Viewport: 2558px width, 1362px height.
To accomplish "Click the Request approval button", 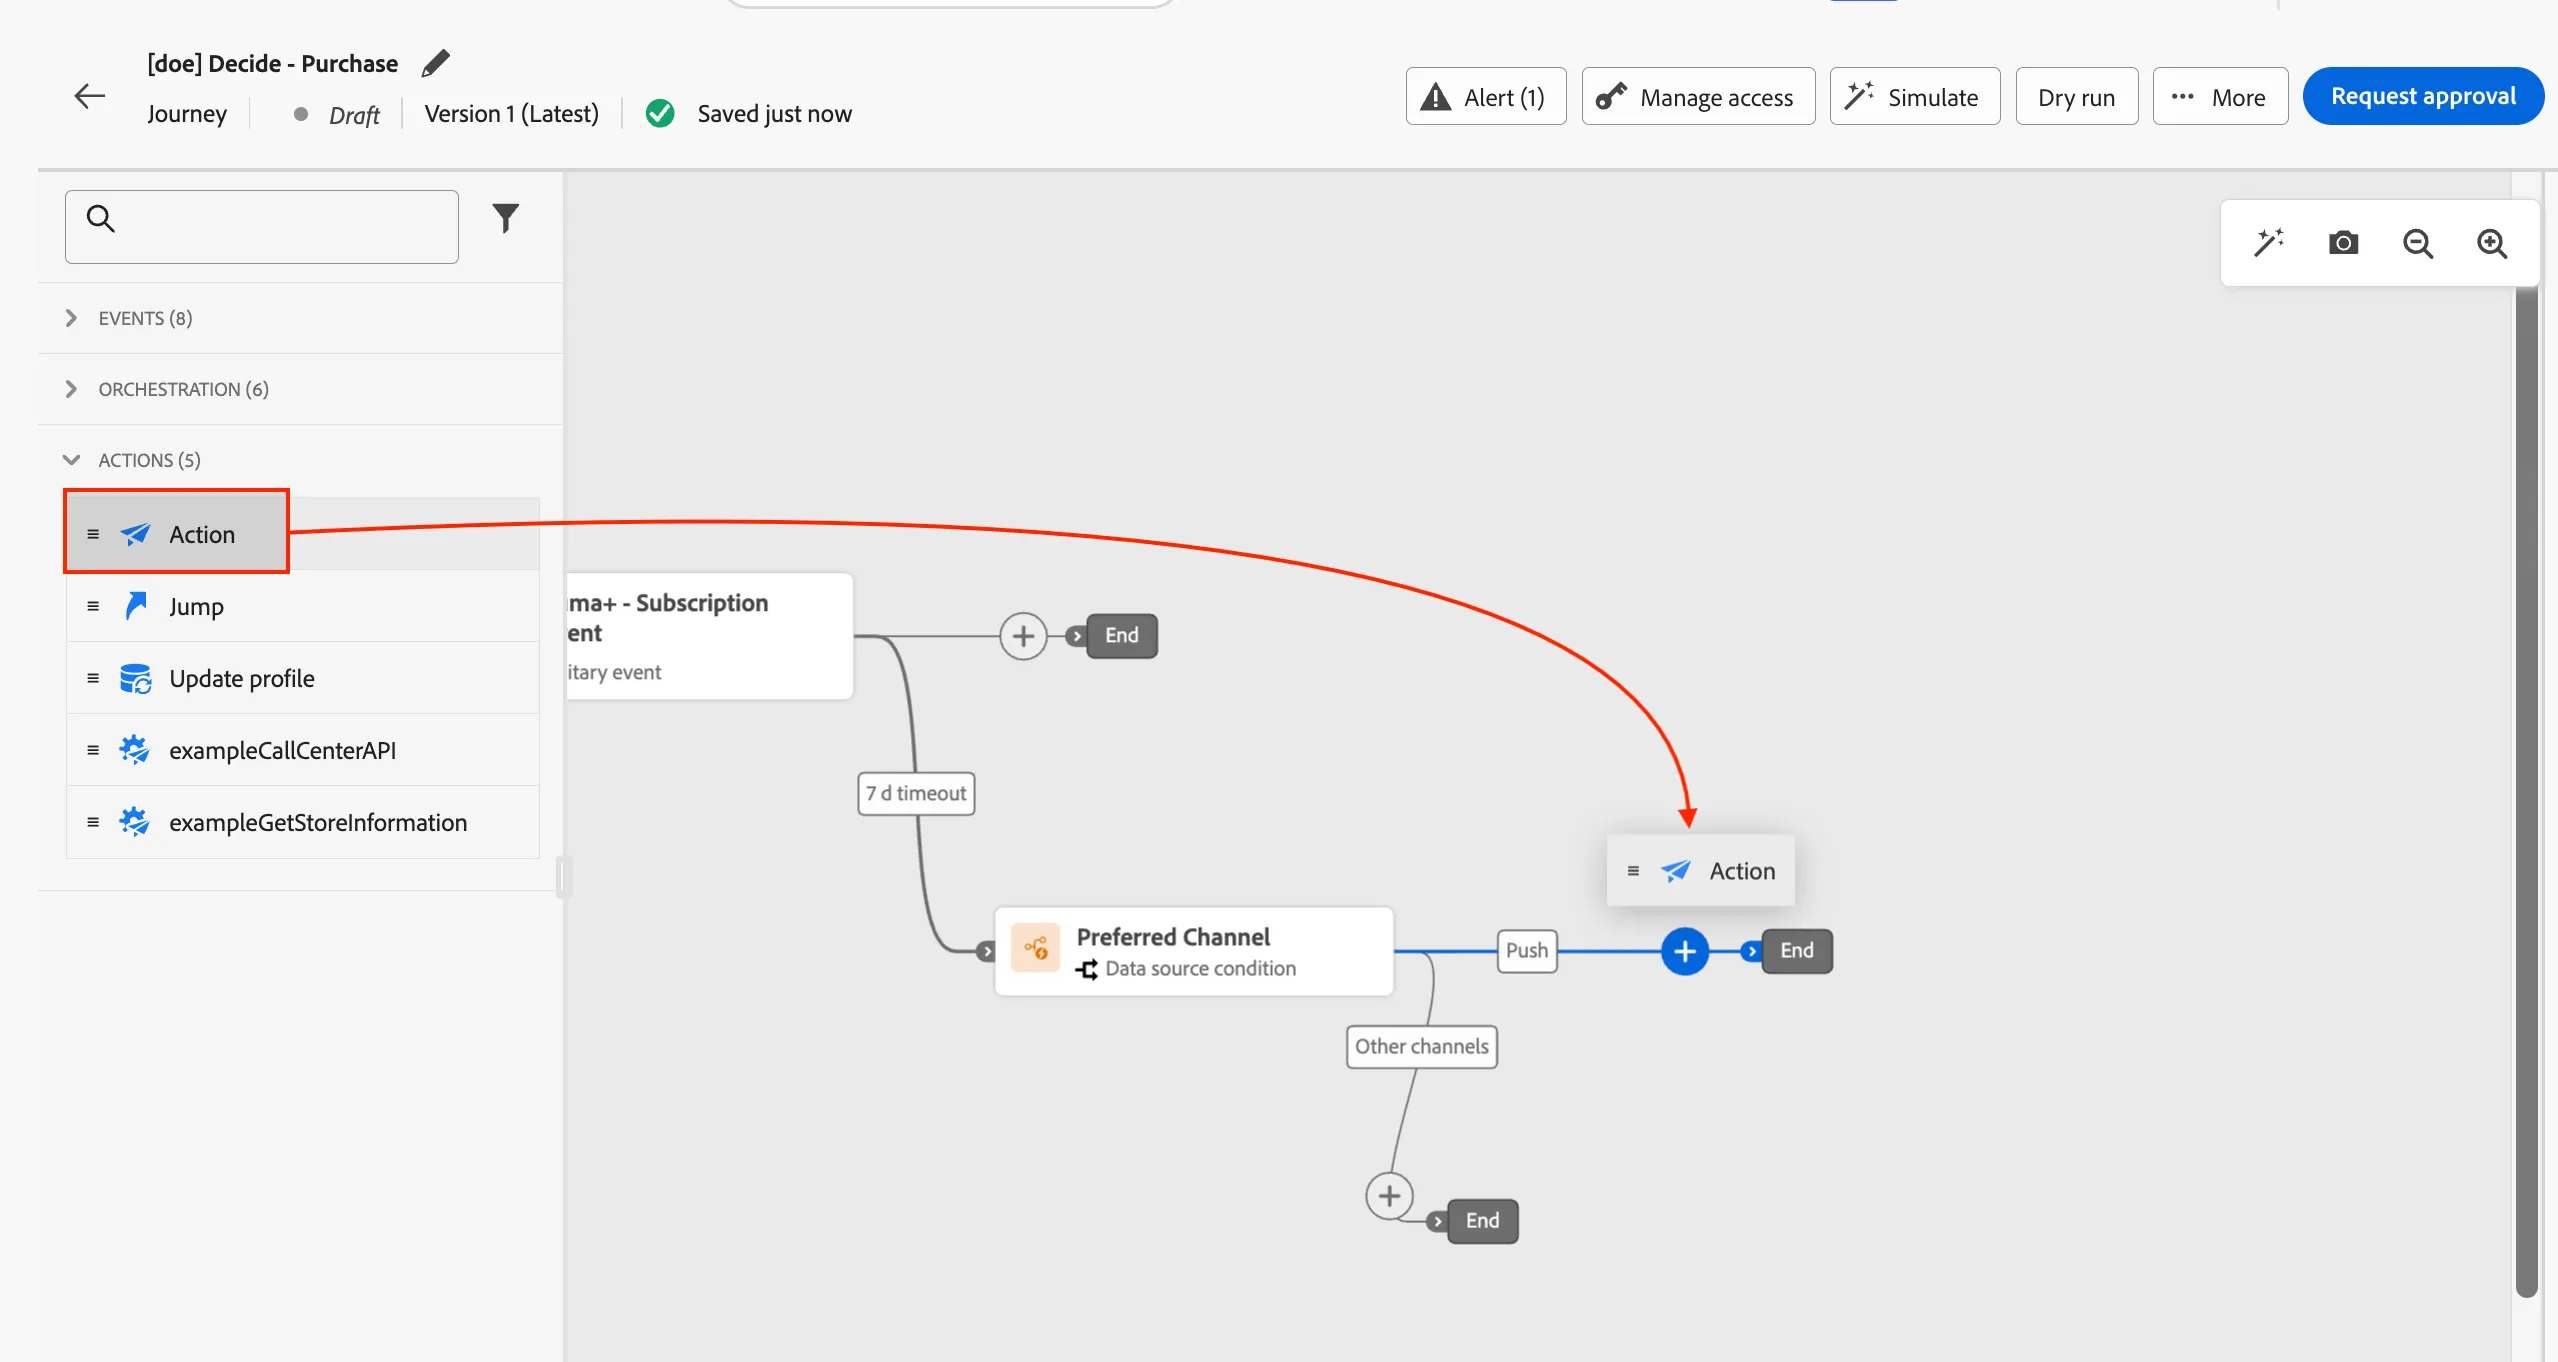I will (x=2423, y=96).
